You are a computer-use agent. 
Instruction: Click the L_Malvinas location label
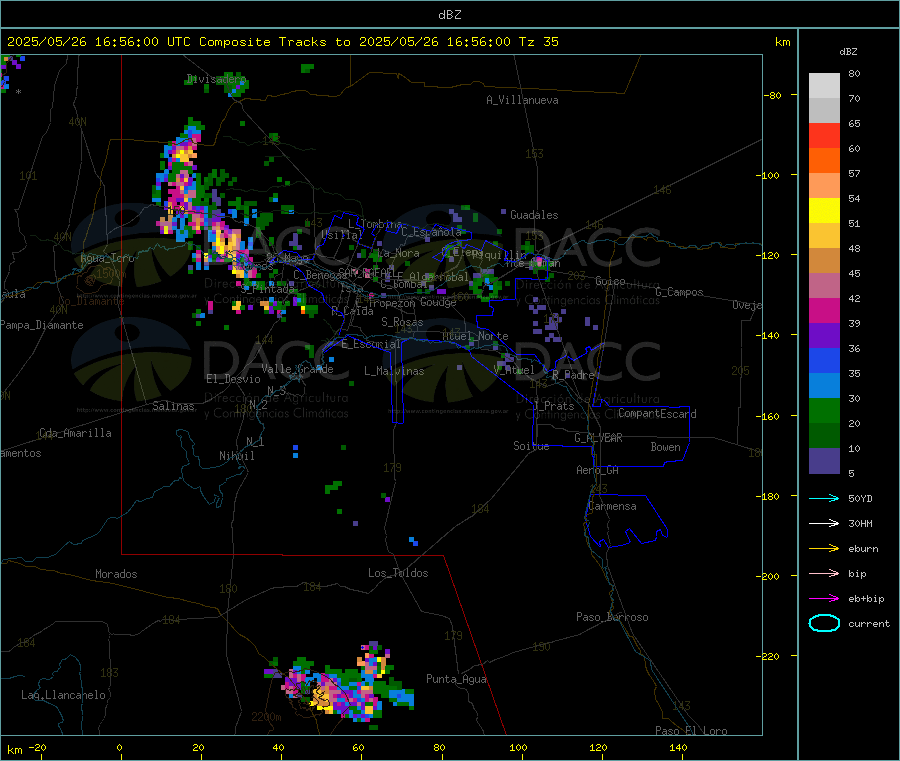(x=394, y=371)
